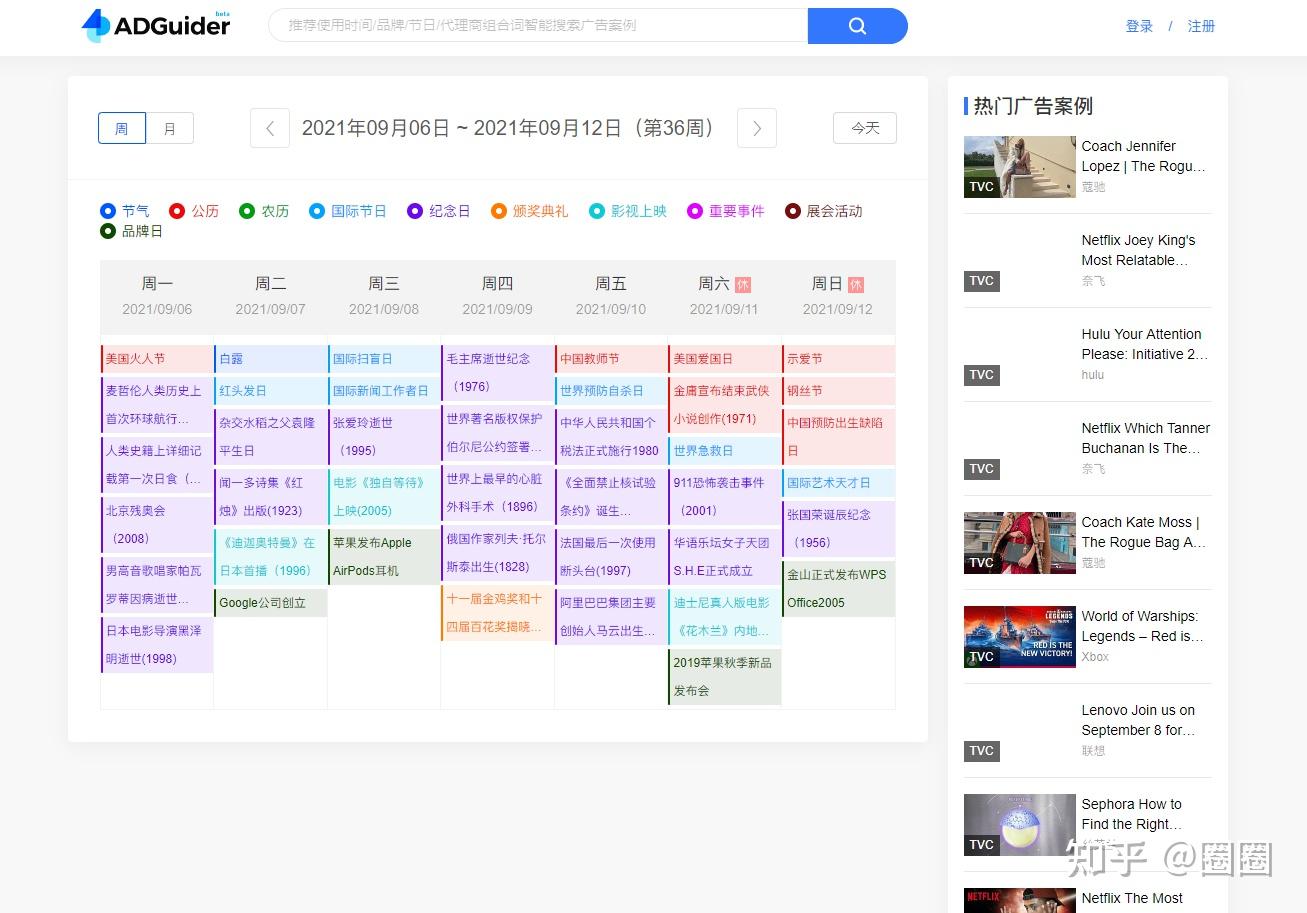Screen dimensions: 1307x913
Task: Toggle the 农历 category filter
Action: click(x=264, y=211)
